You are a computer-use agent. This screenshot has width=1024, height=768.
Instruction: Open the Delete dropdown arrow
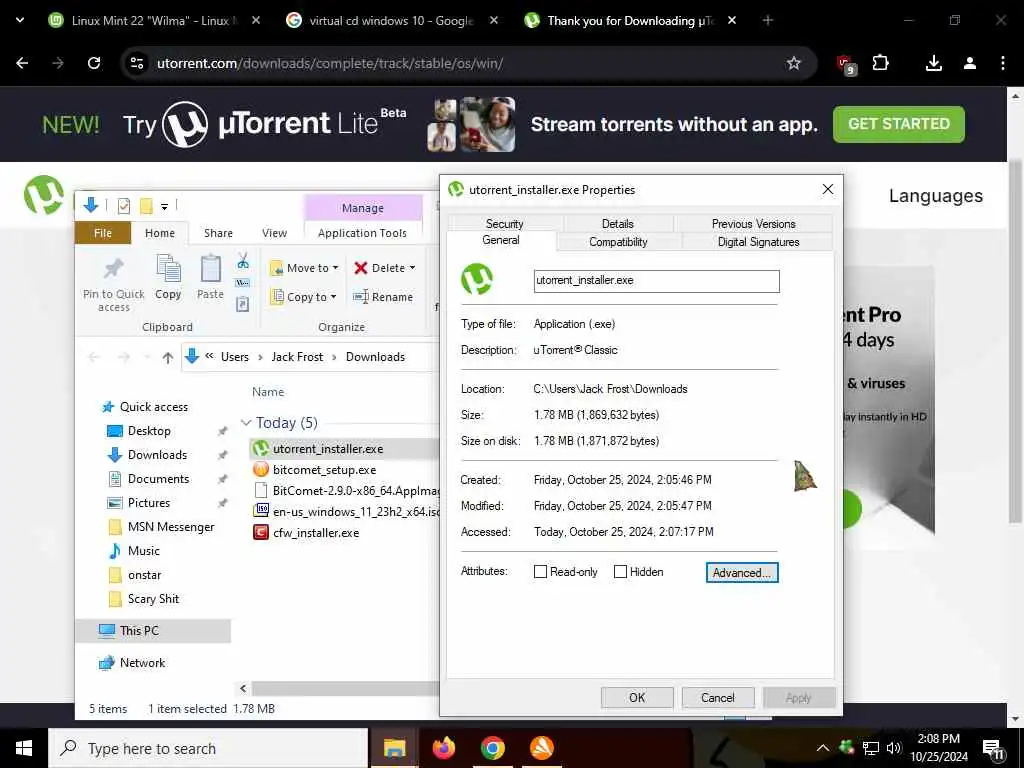point(412,268)
